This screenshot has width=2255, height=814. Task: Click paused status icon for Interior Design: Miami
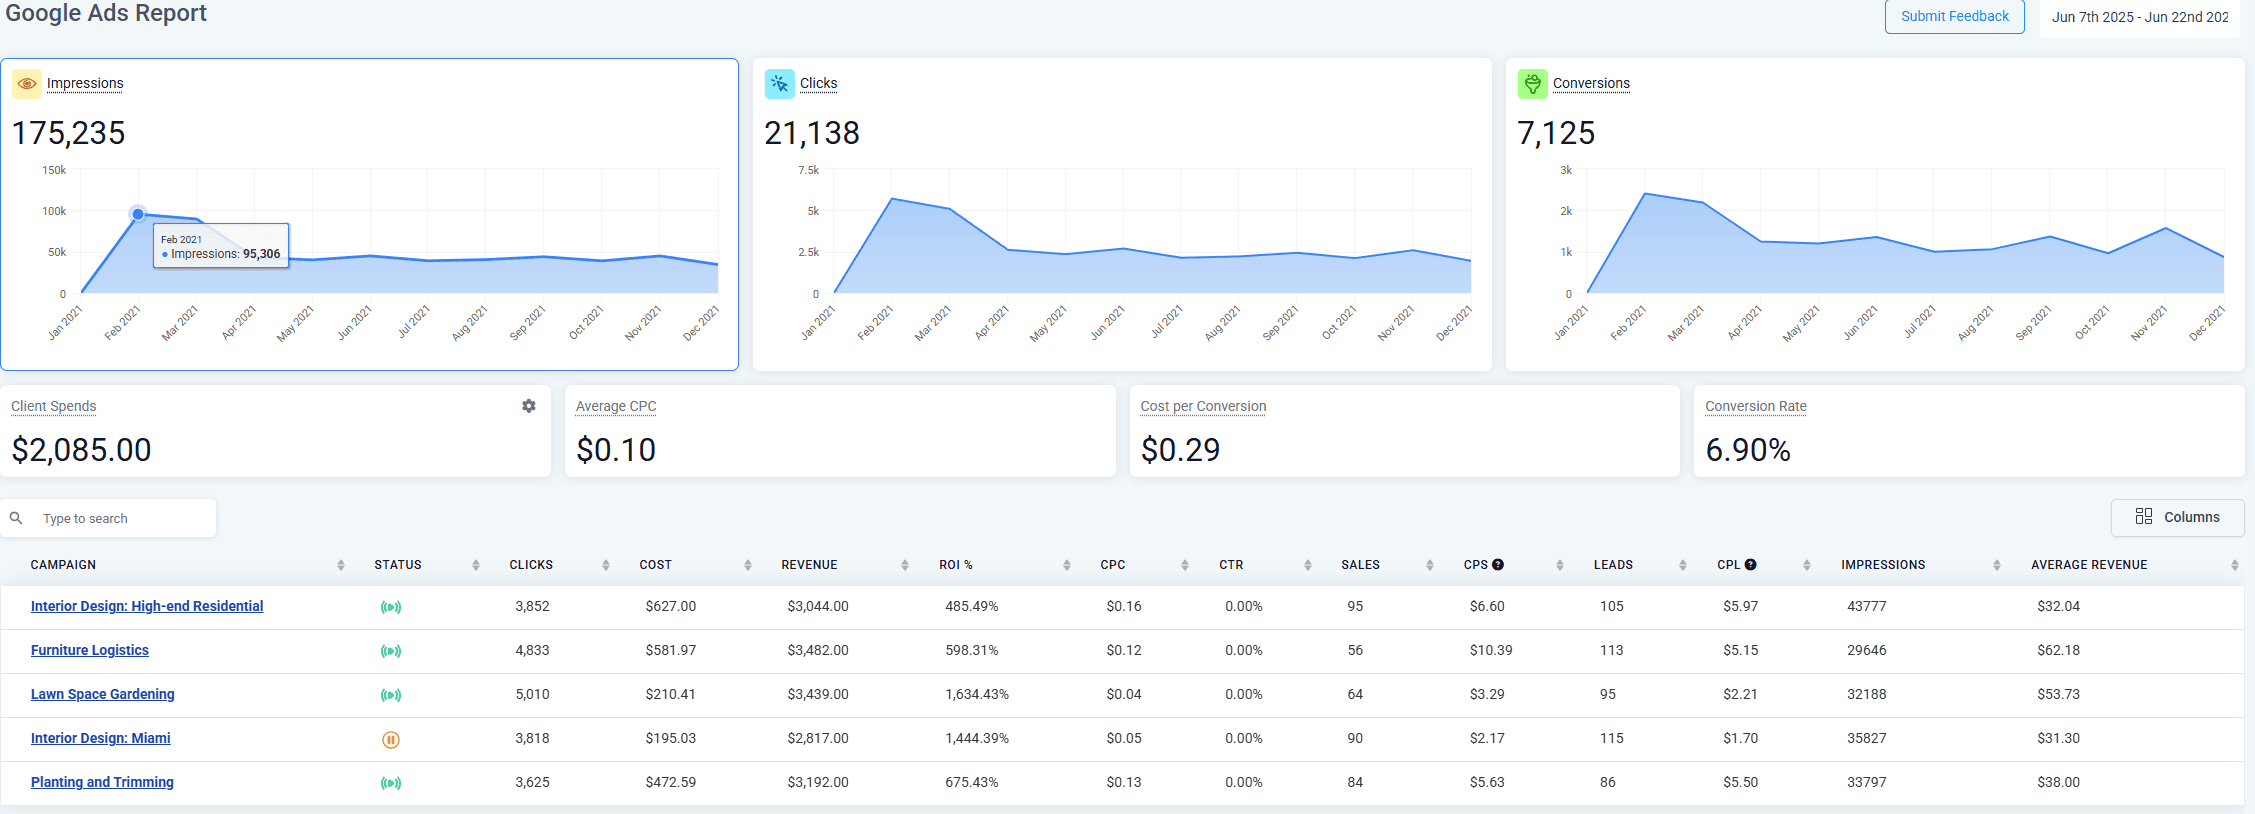click(x=391, y=740)
